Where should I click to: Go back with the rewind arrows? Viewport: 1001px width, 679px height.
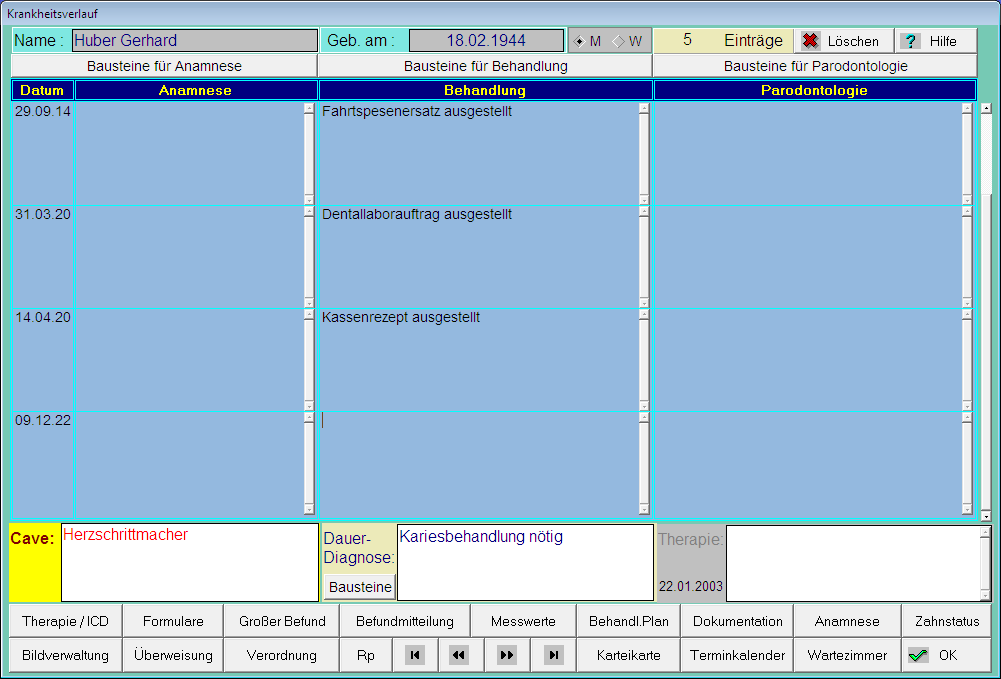tap(459, 655)
